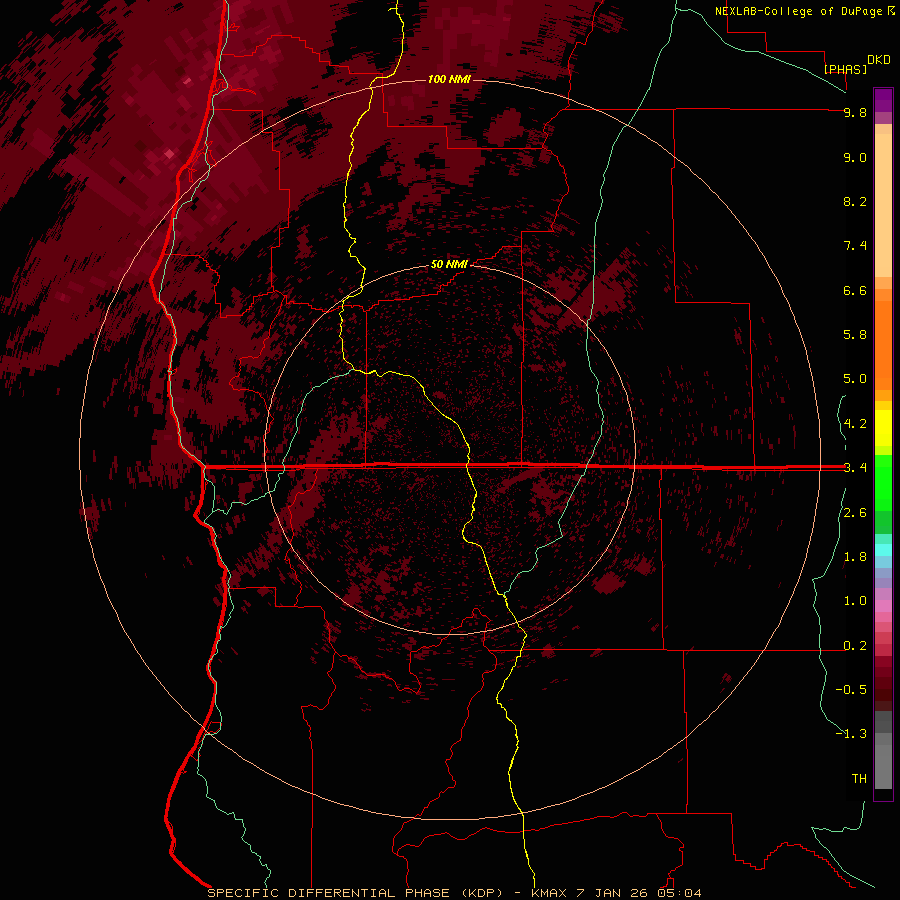Click the 5.0 scale value

tap(855, 379)
